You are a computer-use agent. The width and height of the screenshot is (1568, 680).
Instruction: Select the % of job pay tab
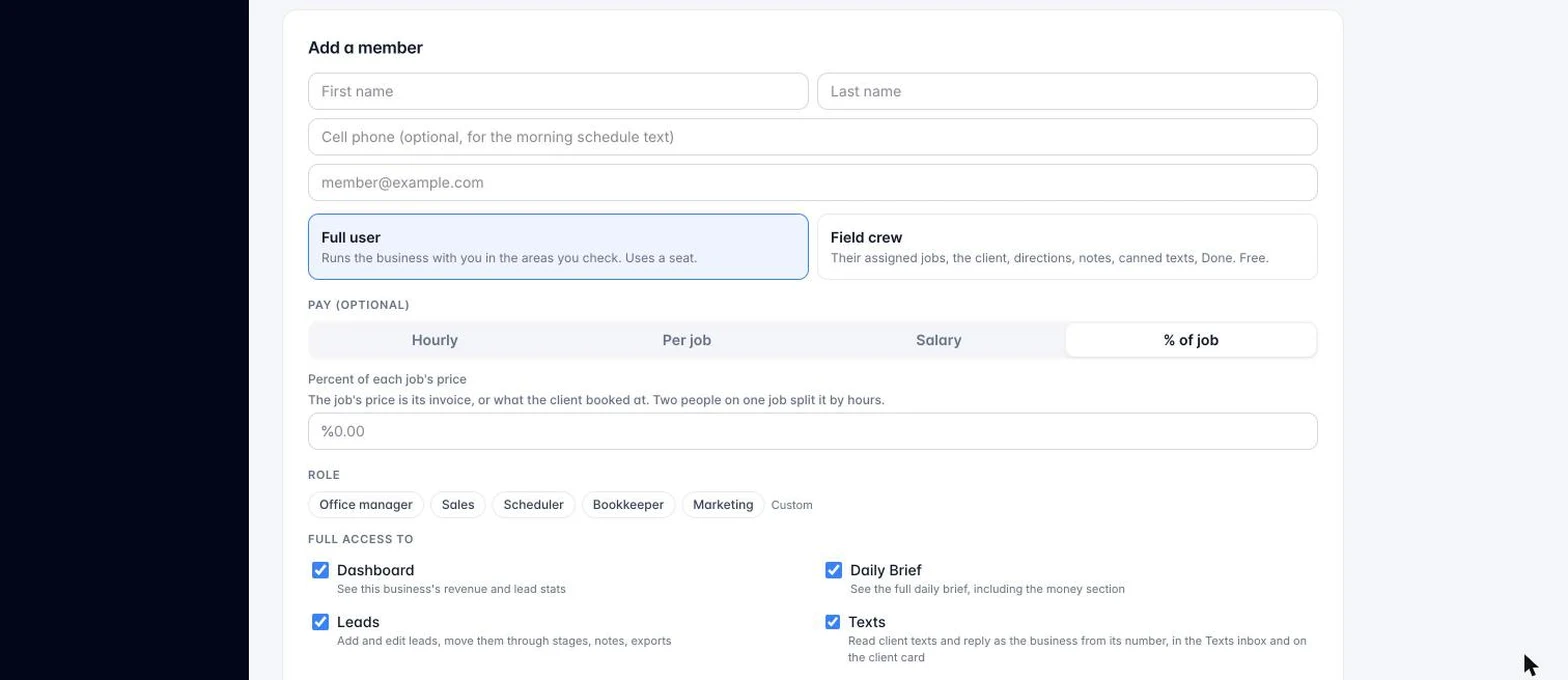pyautogui.click(x=1191, y=340)
